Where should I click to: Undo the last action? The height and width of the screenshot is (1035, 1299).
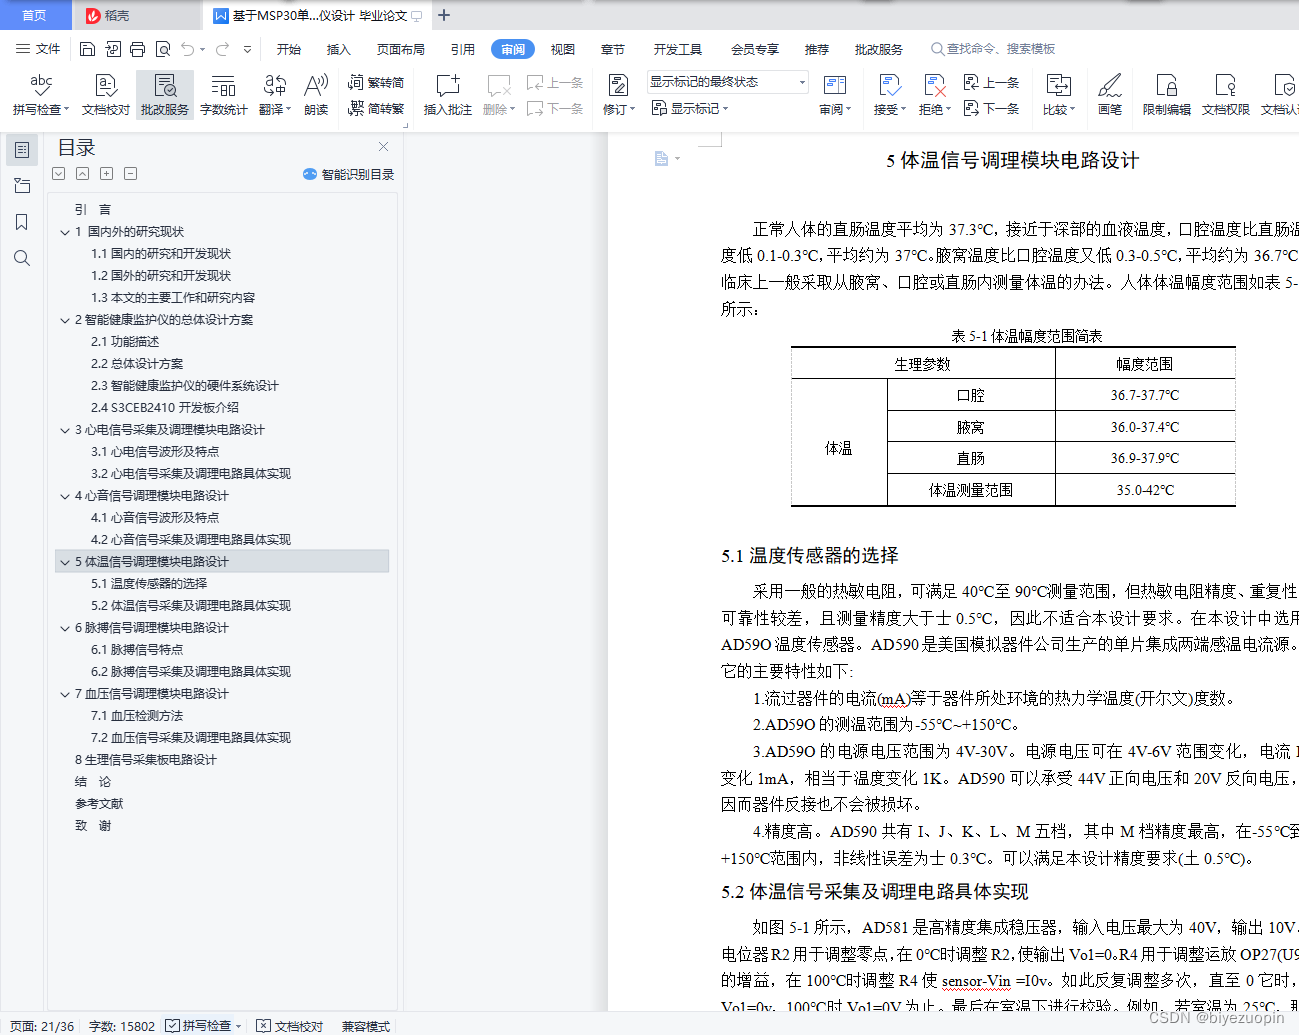(188, 49)
